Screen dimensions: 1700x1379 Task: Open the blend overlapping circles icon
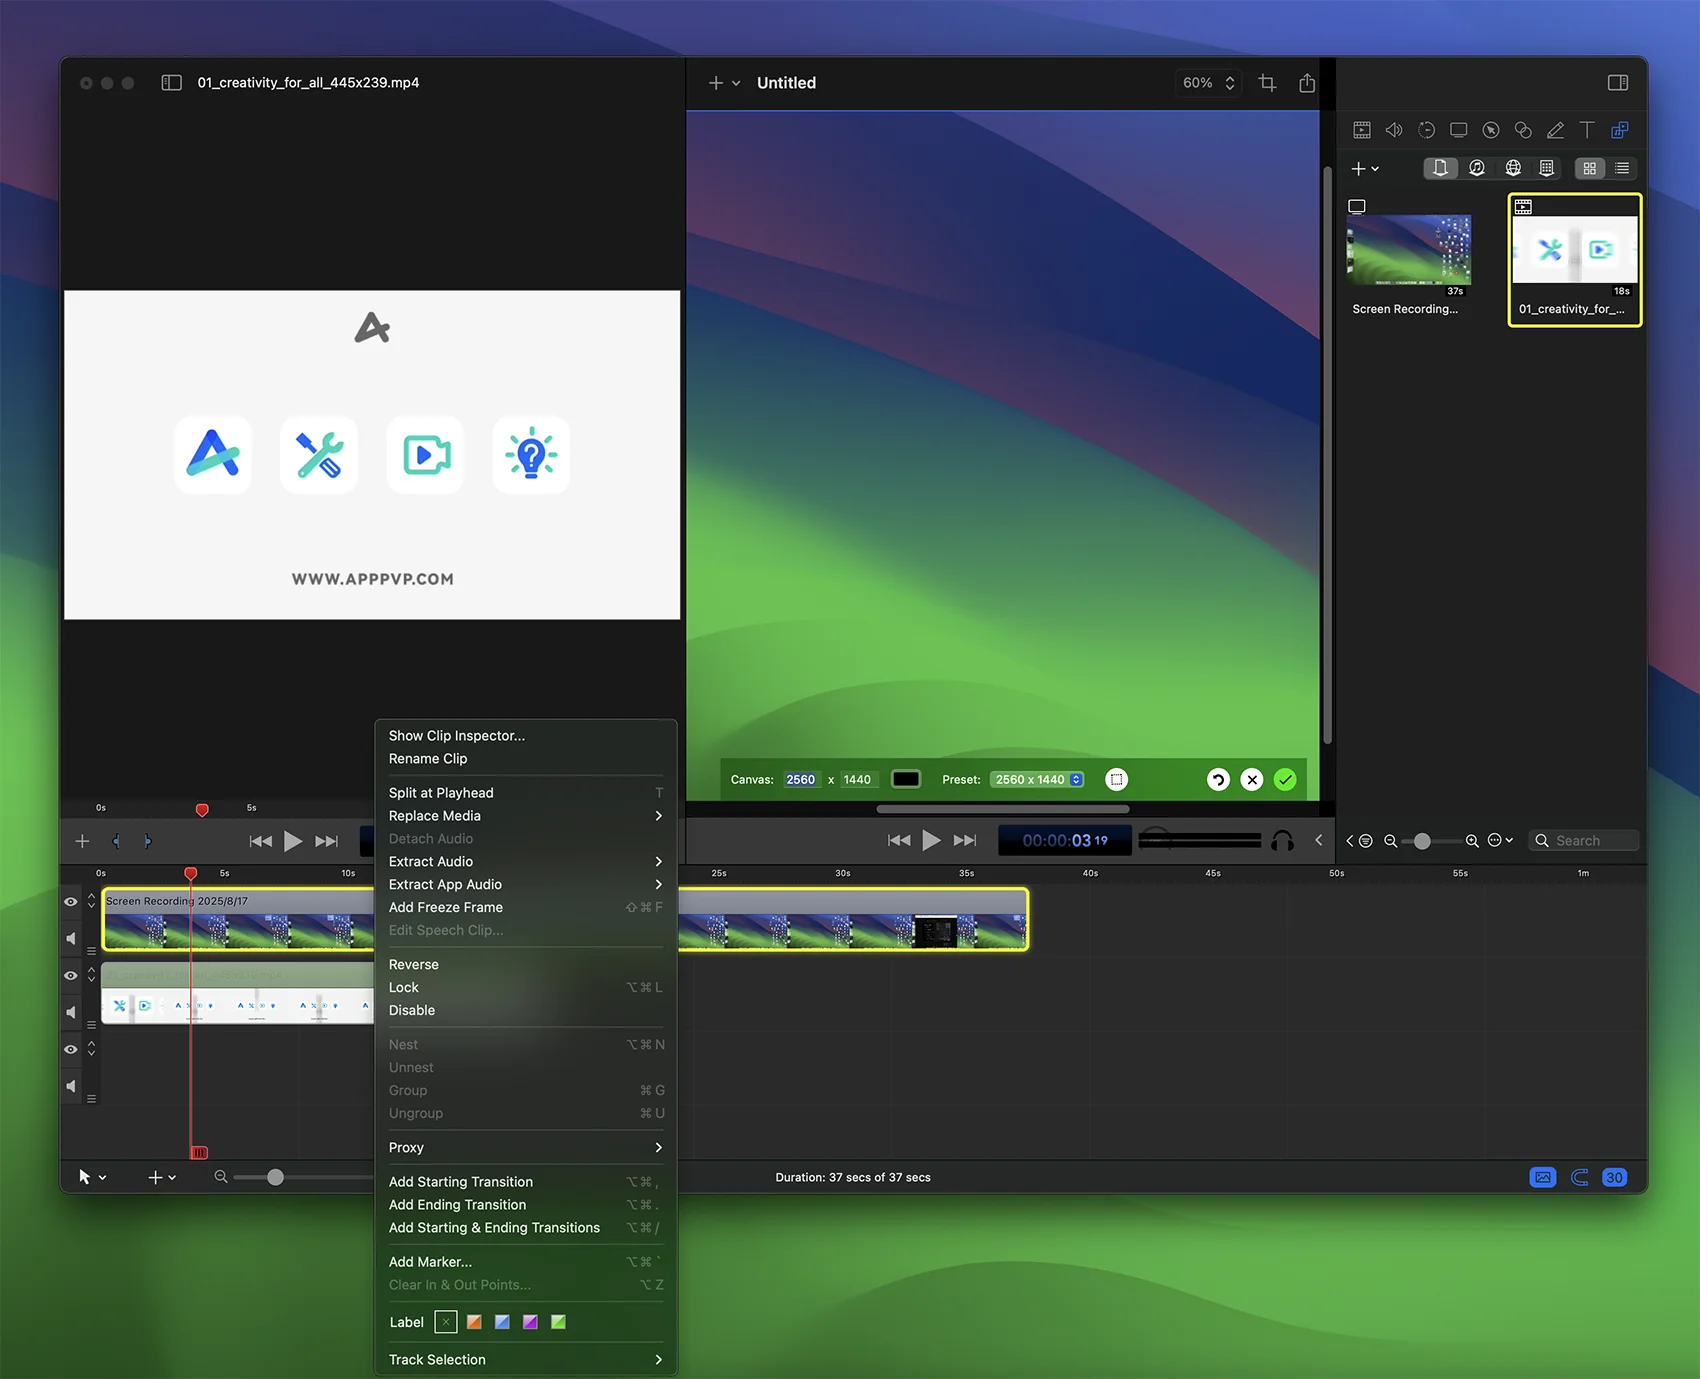tap(1523, 130)
